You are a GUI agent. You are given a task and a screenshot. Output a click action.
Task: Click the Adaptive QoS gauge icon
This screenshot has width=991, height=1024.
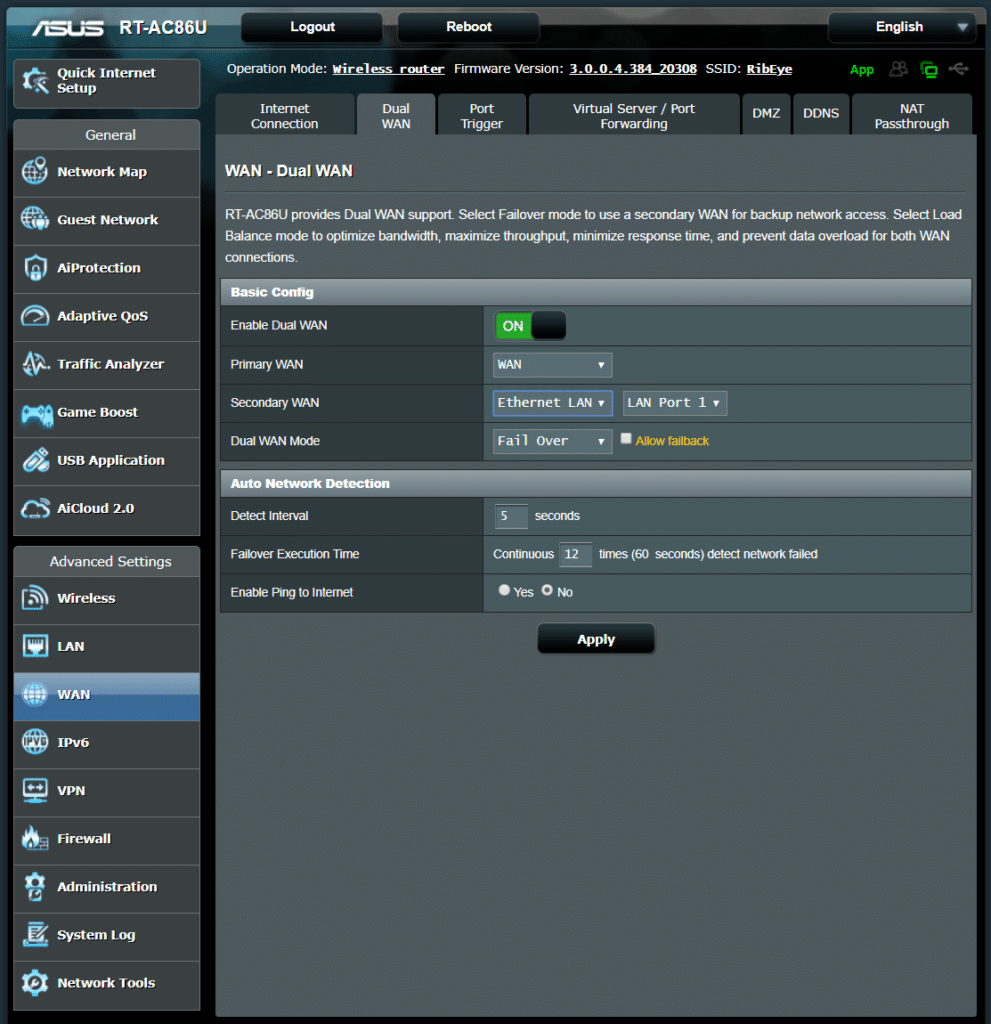pos(35,316)
